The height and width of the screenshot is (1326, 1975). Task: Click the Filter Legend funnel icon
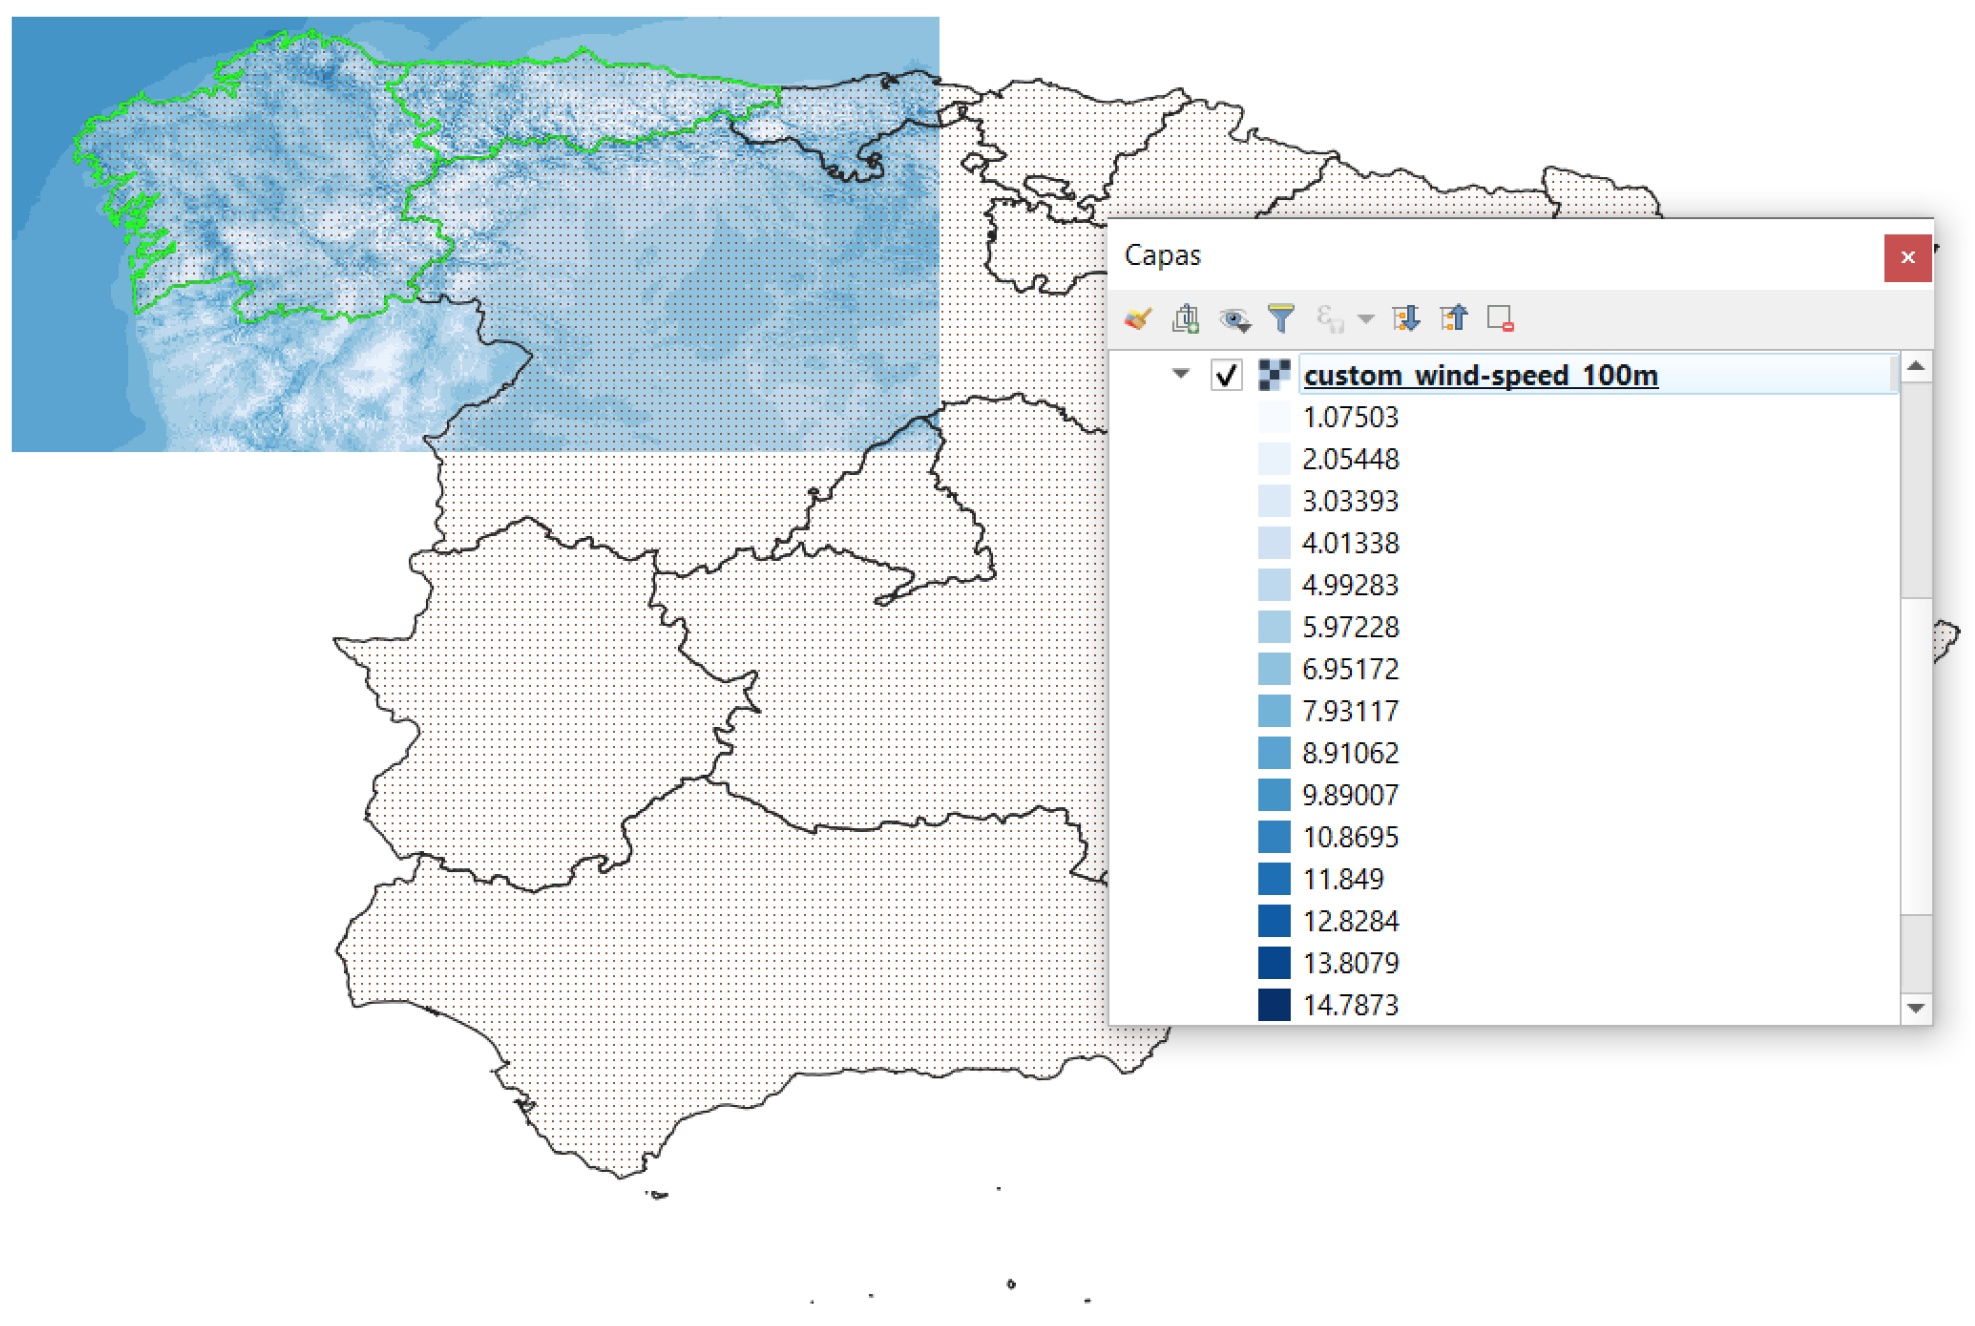coord(1280,319)
